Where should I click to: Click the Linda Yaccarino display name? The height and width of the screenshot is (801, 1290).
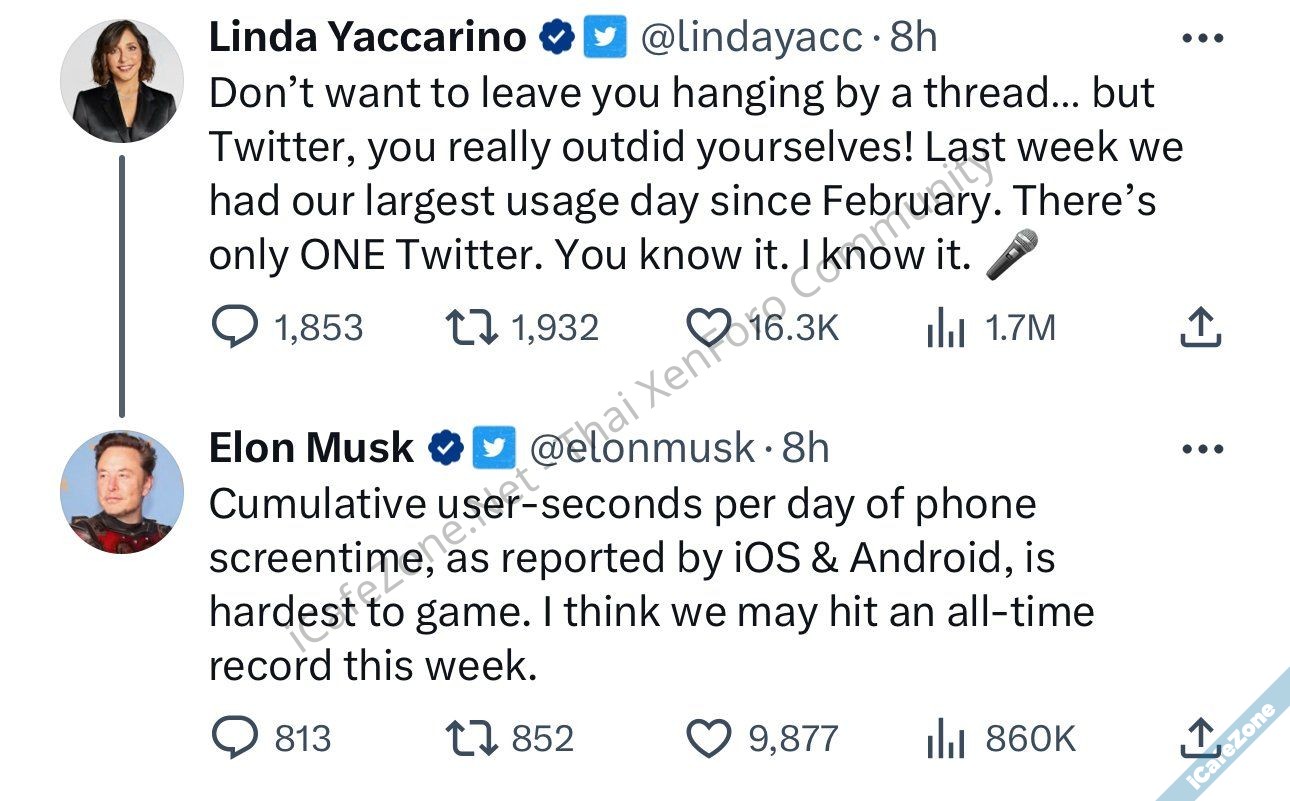tap(367, 38)
